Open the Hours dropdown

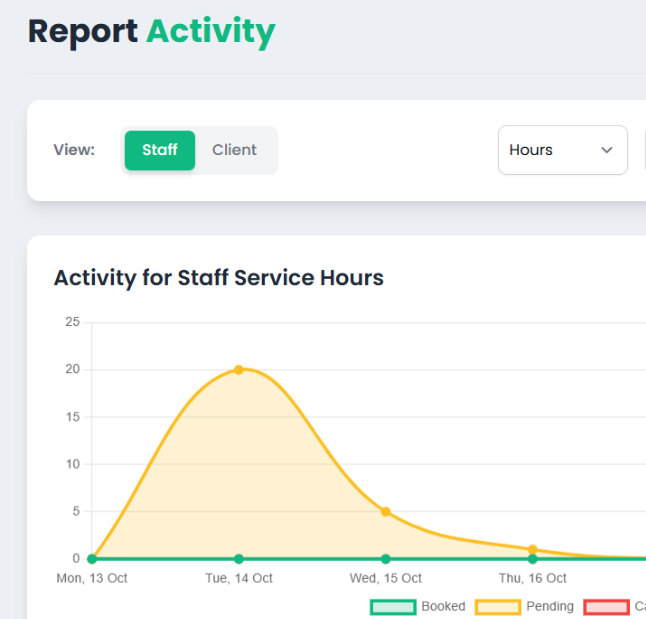coord(562,150)
